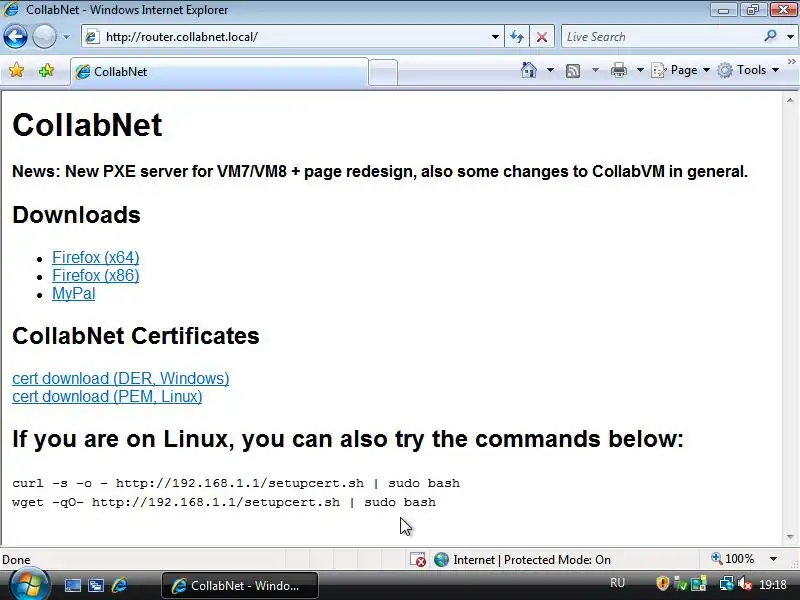Click Switch between windows quick launch icon

[x=95, y=585]
